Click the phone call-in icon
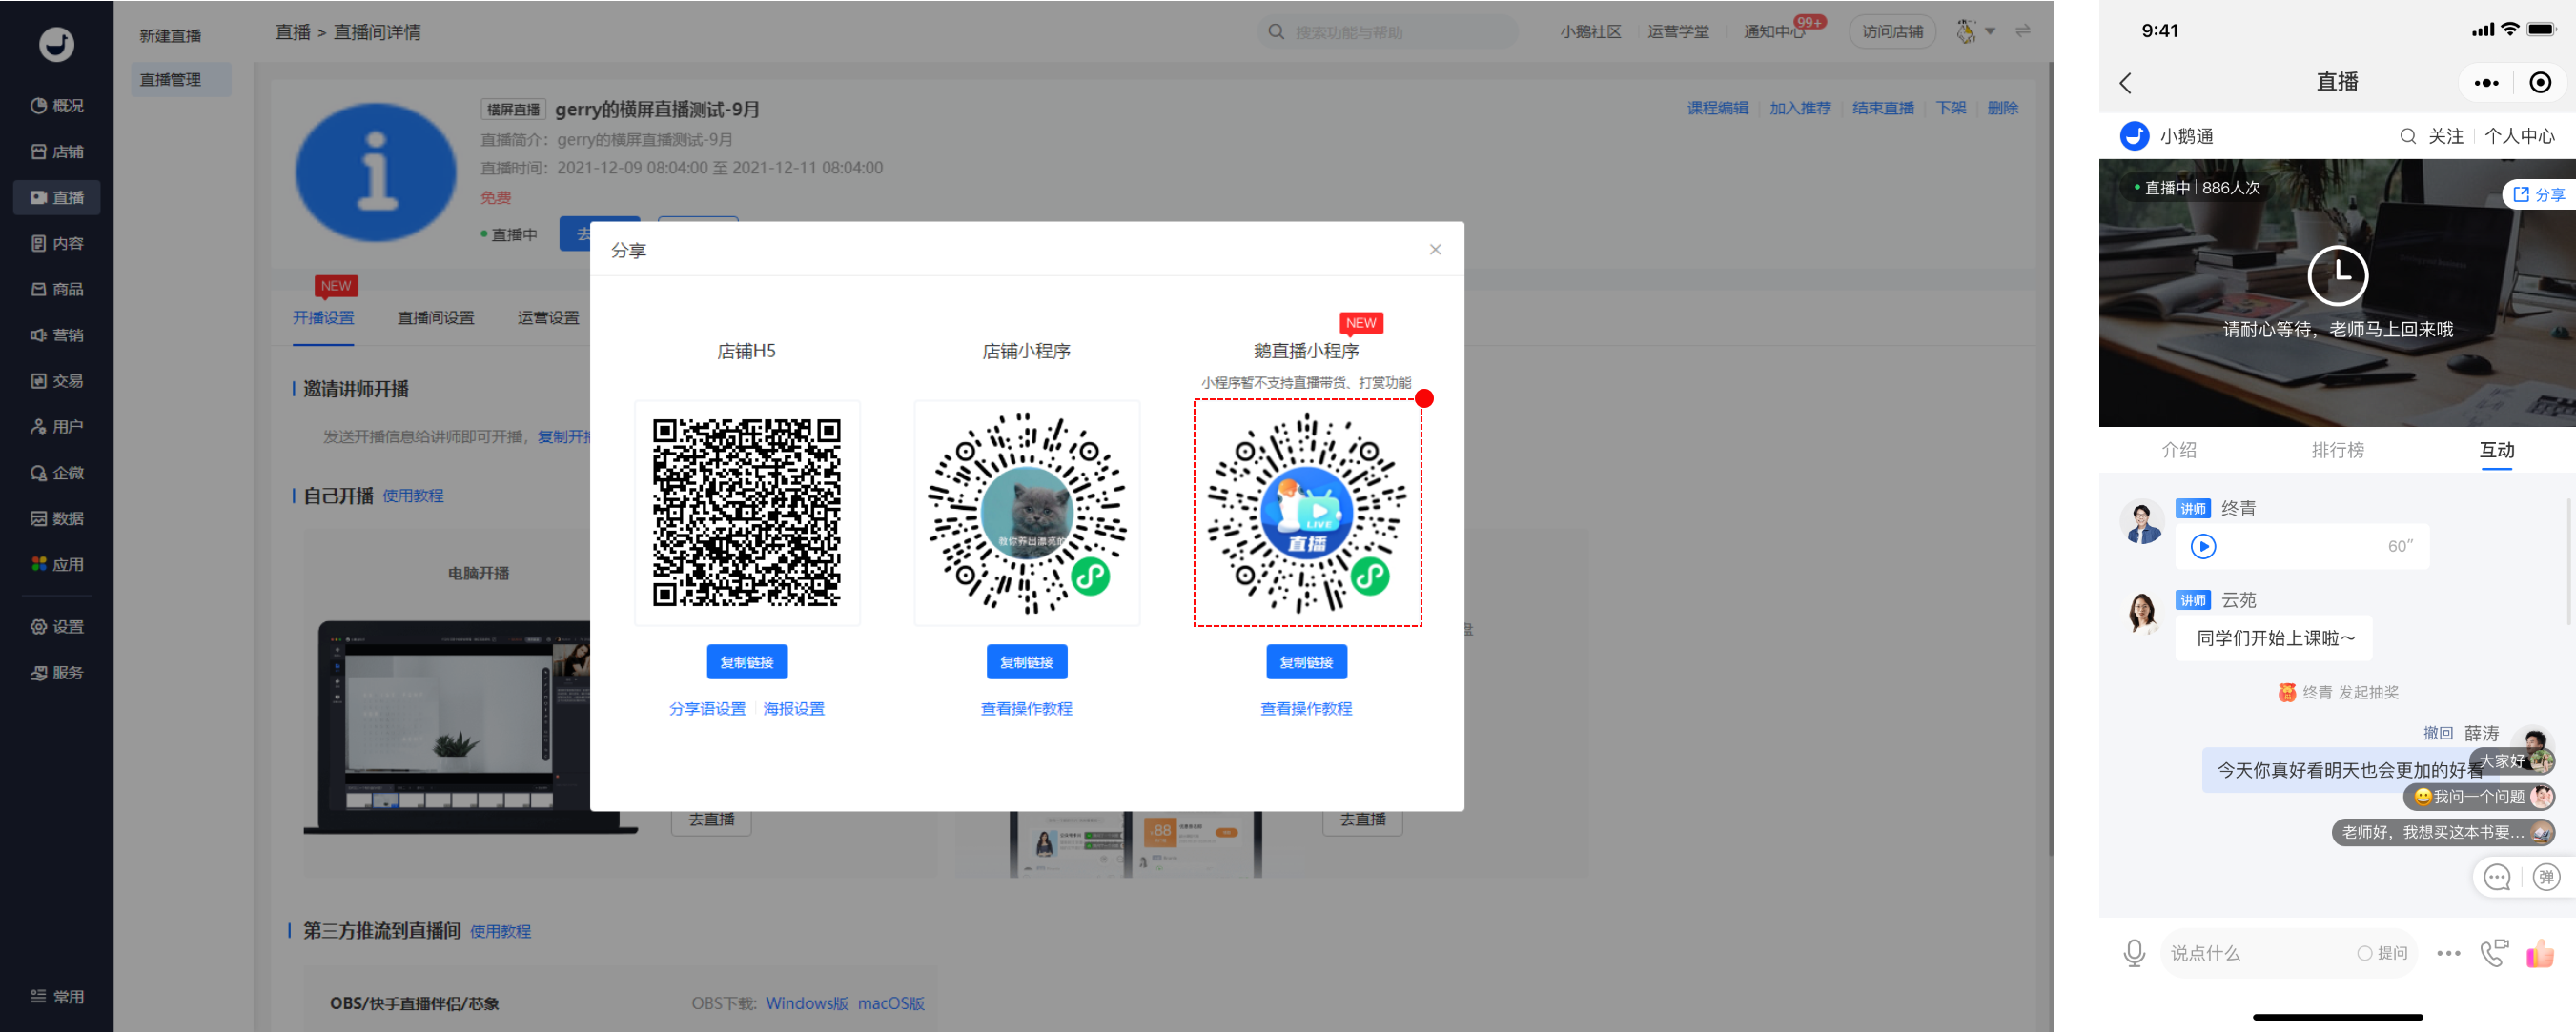 [2494, 953]
